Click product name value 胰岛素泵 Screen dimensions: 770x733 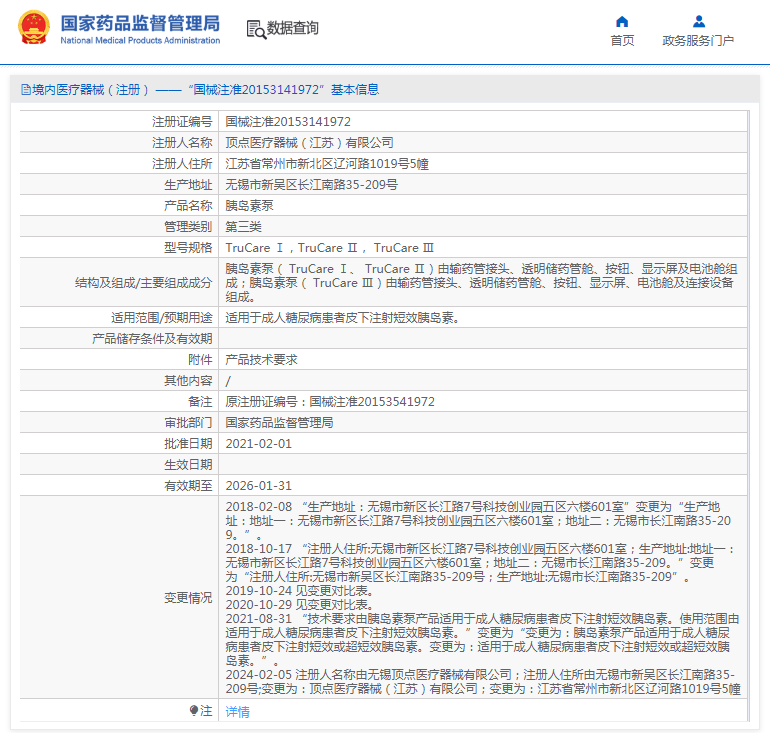pyautogui.click(x=249, y=205)
